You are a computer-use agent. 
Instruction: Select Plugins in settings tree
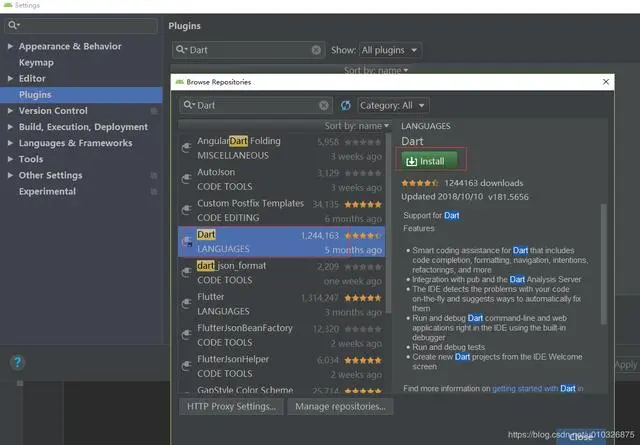click(x=81, y=95)
